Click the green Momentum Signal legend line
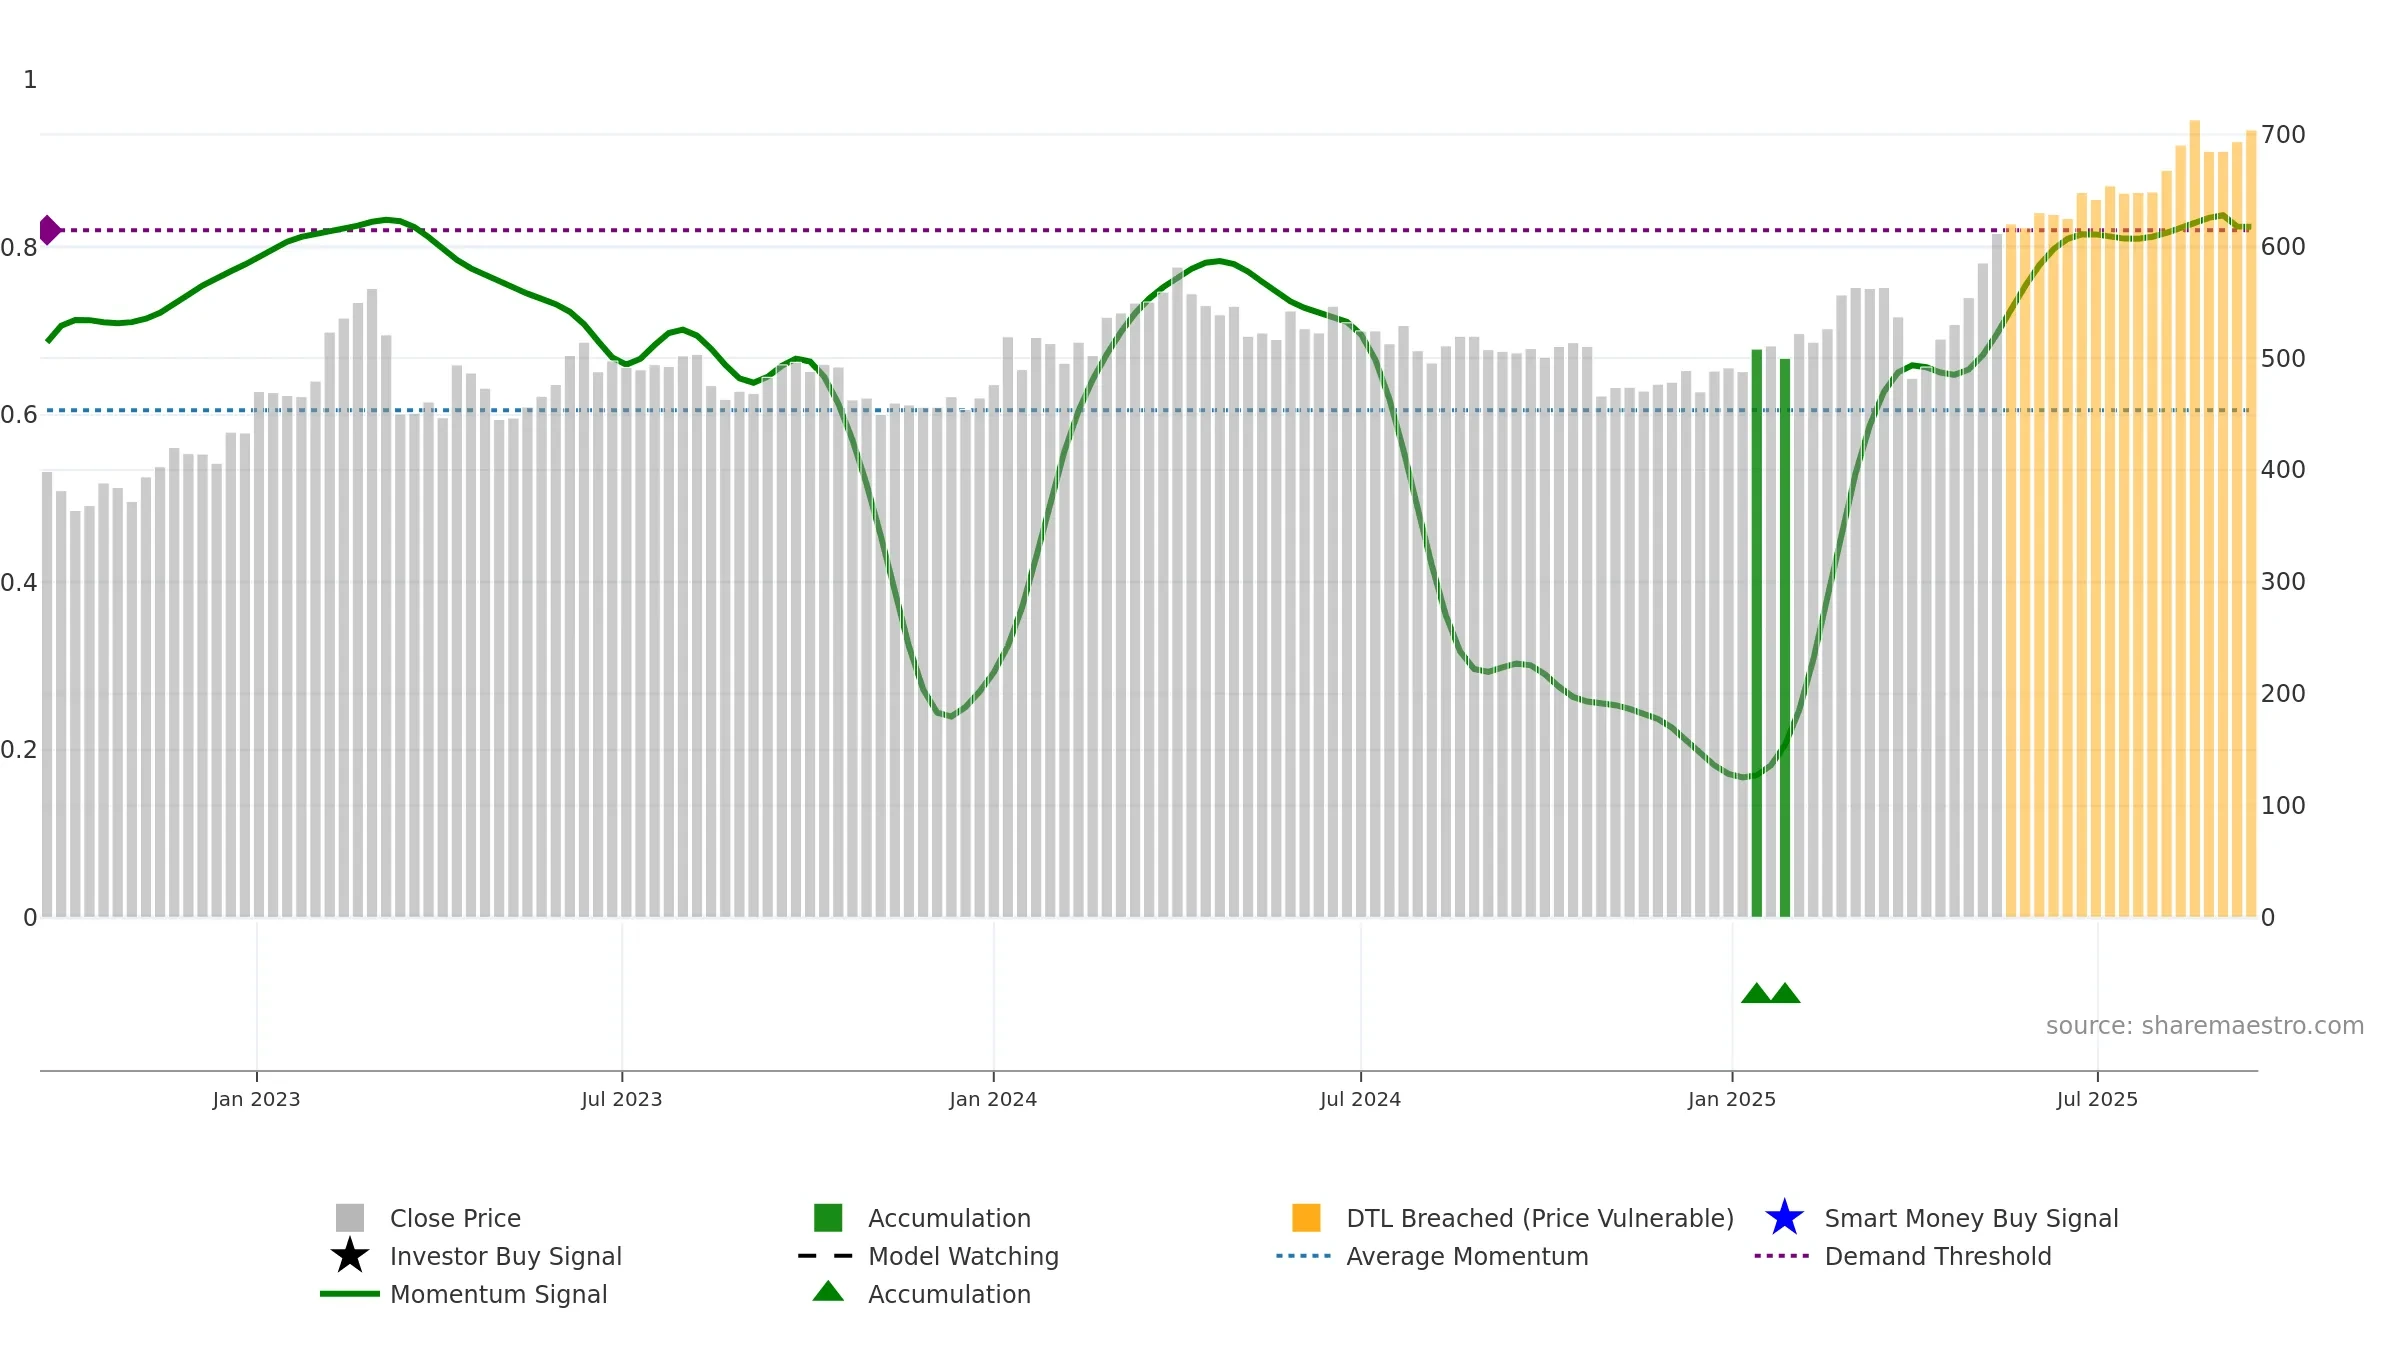 pos(349,1294)
